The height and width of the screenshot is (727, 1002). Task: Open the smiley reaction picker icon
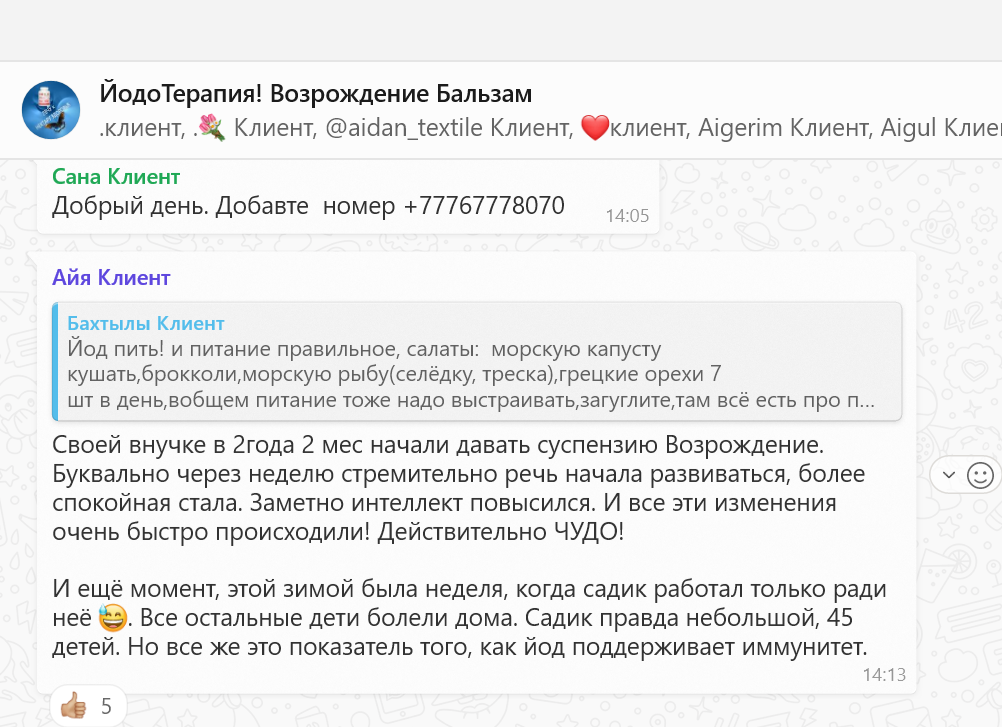(x=979, y=475)
